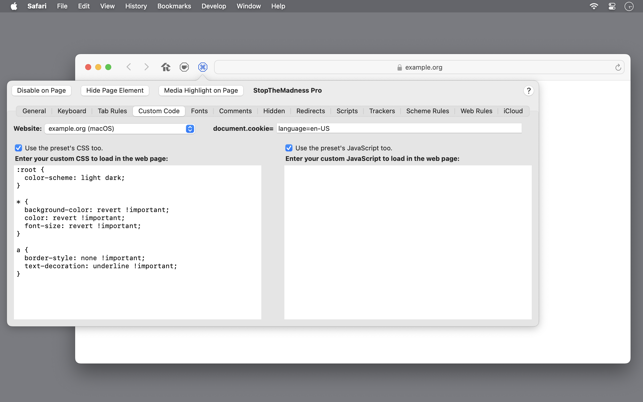The width and height of the screenshot is (643, 402).
Task: Click the lock icon beside example.org
Action: pos(399,67)
